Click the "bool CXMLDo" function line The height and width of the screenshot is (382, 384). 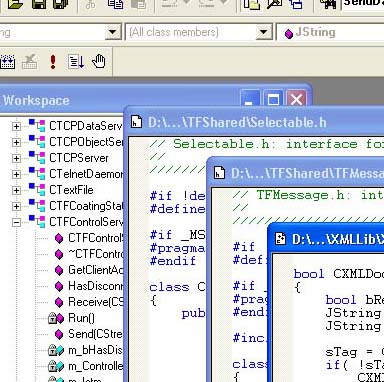tap(339, 274)
